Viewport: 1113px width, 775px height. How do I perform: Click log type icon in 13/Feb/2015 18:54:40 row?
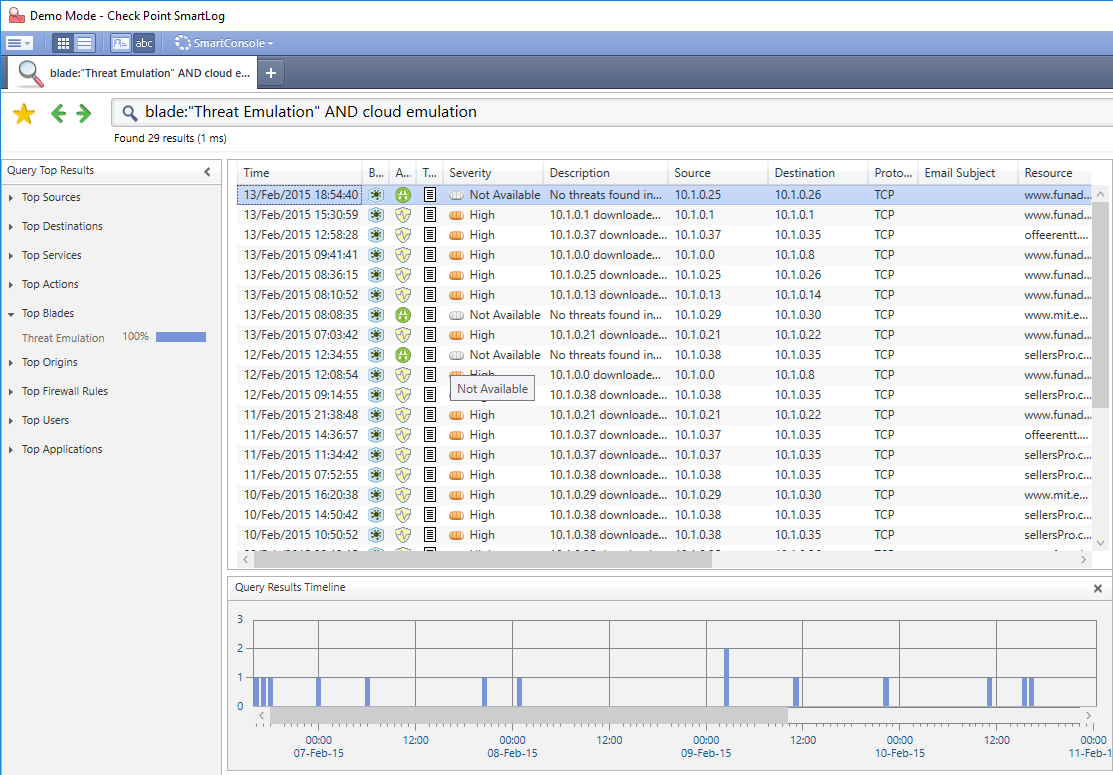(x=429, y=194)
